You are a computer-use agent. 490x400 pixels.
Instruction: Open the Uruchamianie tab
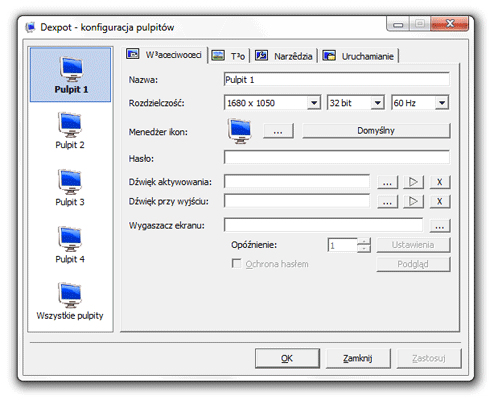[x=358, y=56]
